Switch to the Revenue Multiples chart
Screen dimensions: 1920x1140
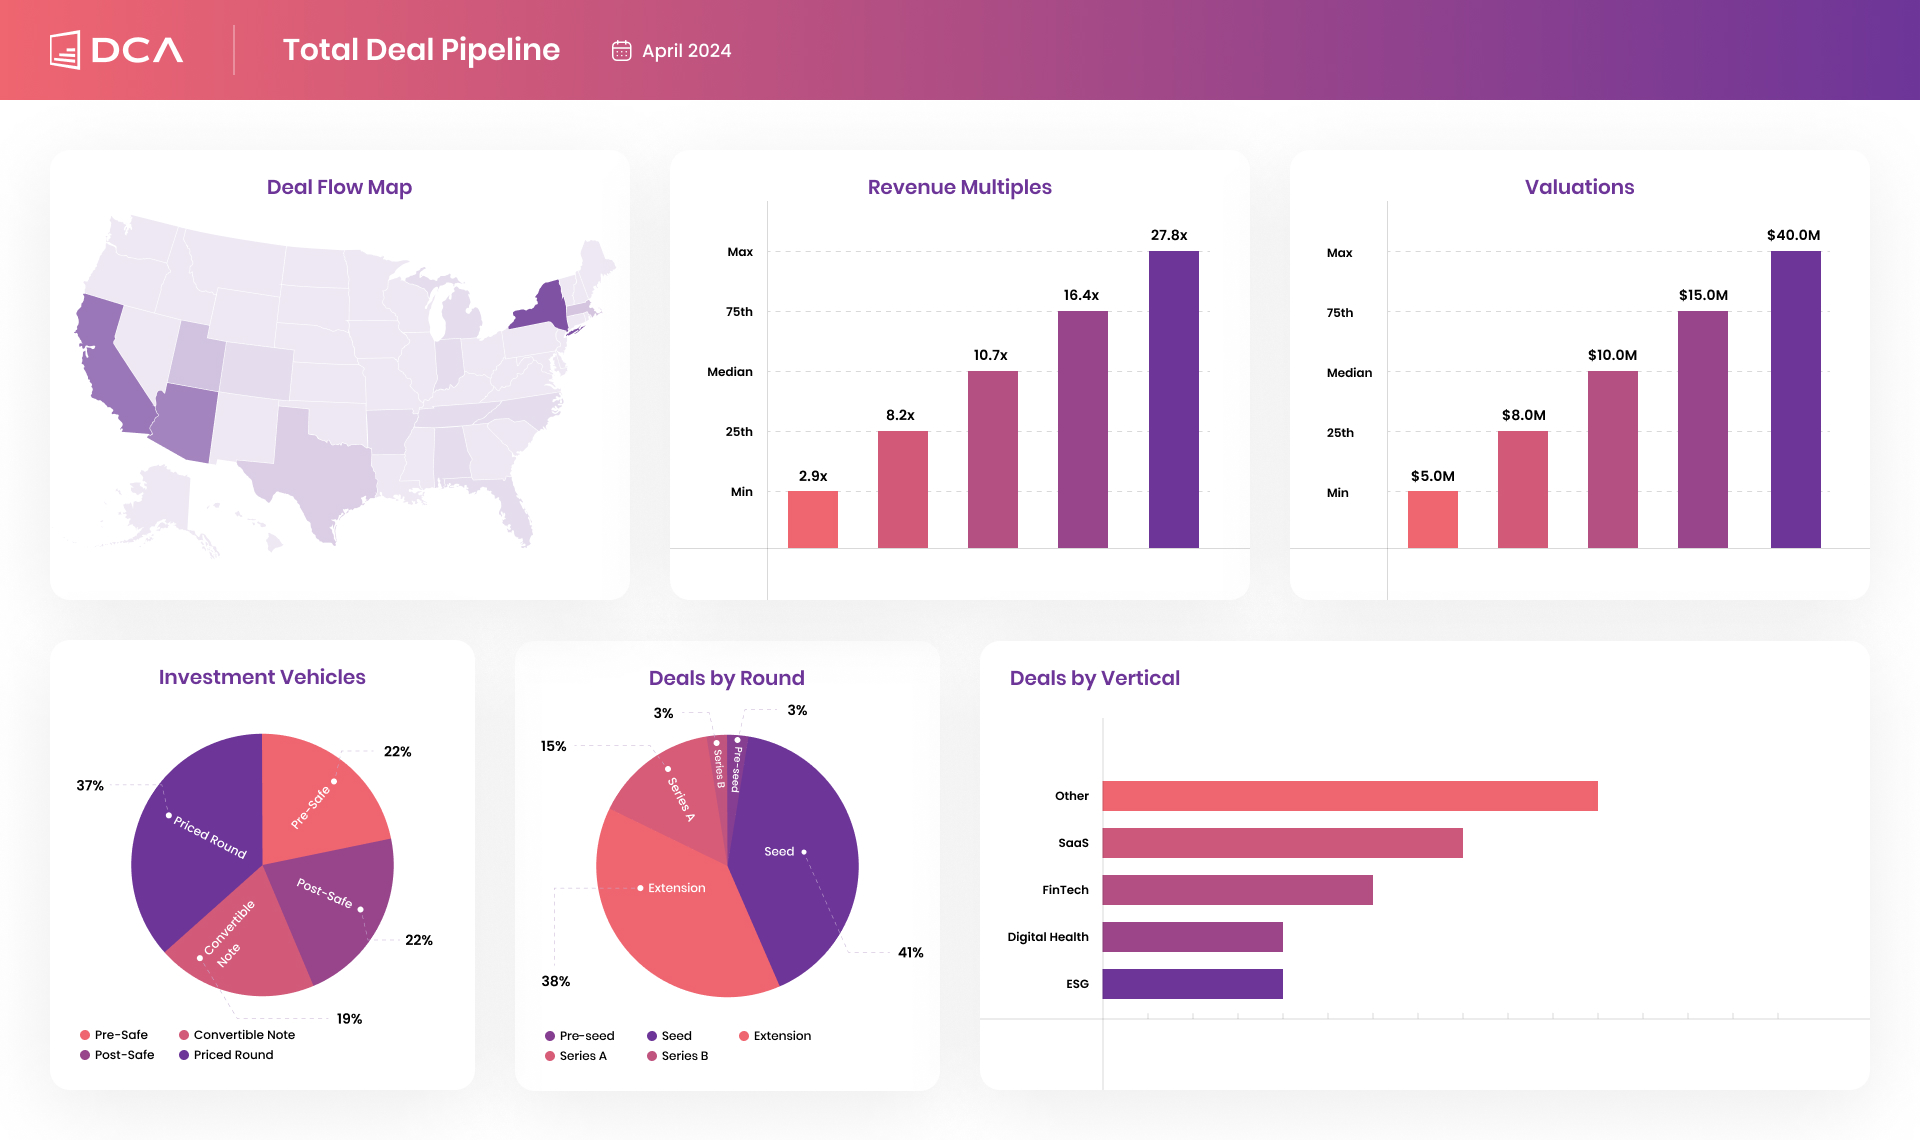tap(959, 187)
